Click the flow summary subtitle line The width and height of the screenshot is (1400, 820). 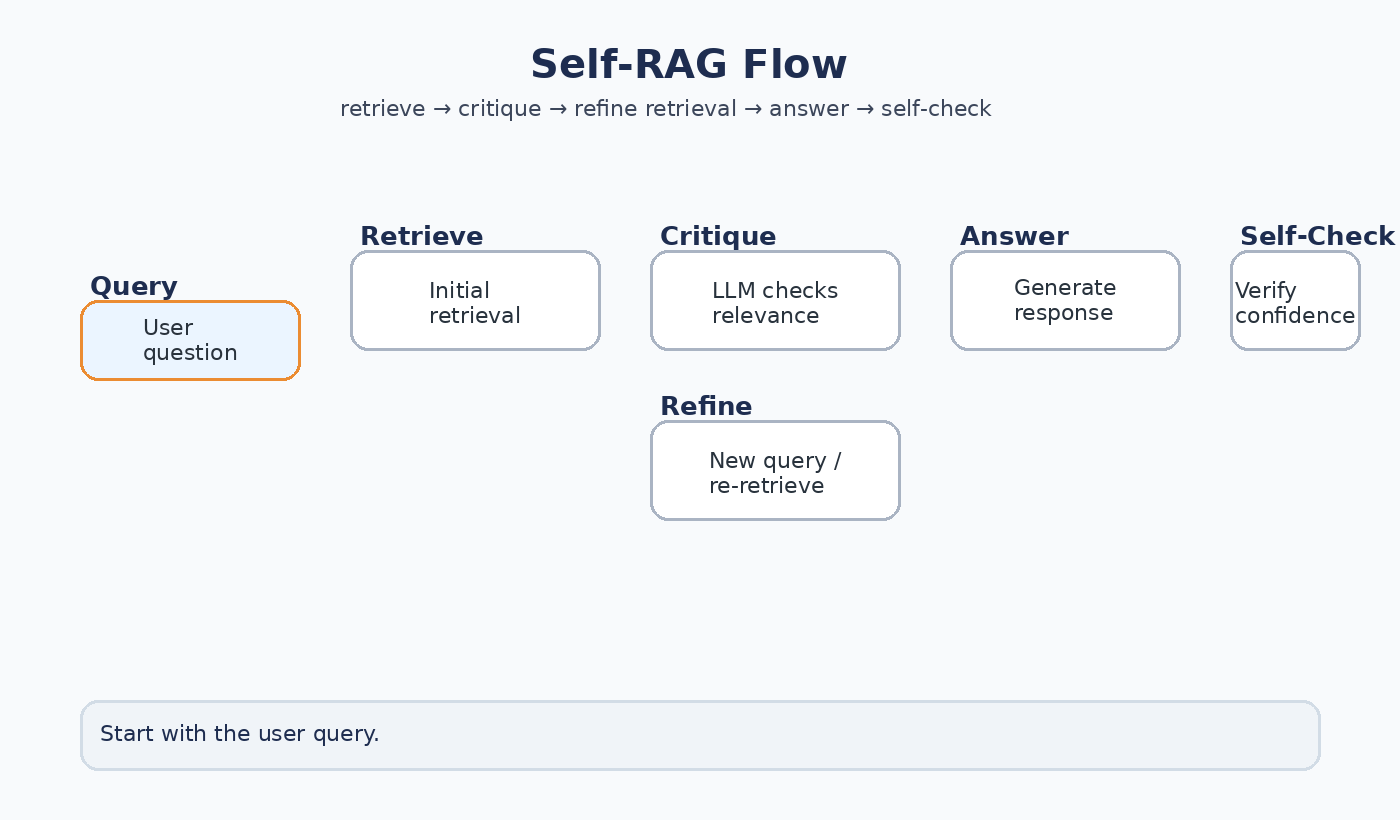[665, 108]
